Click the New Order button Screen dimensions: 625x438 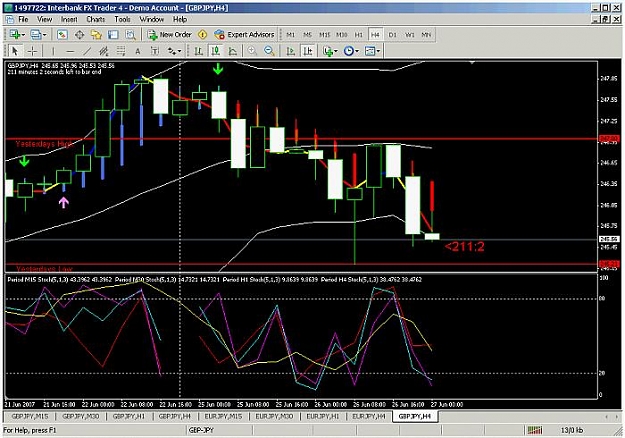170,35
